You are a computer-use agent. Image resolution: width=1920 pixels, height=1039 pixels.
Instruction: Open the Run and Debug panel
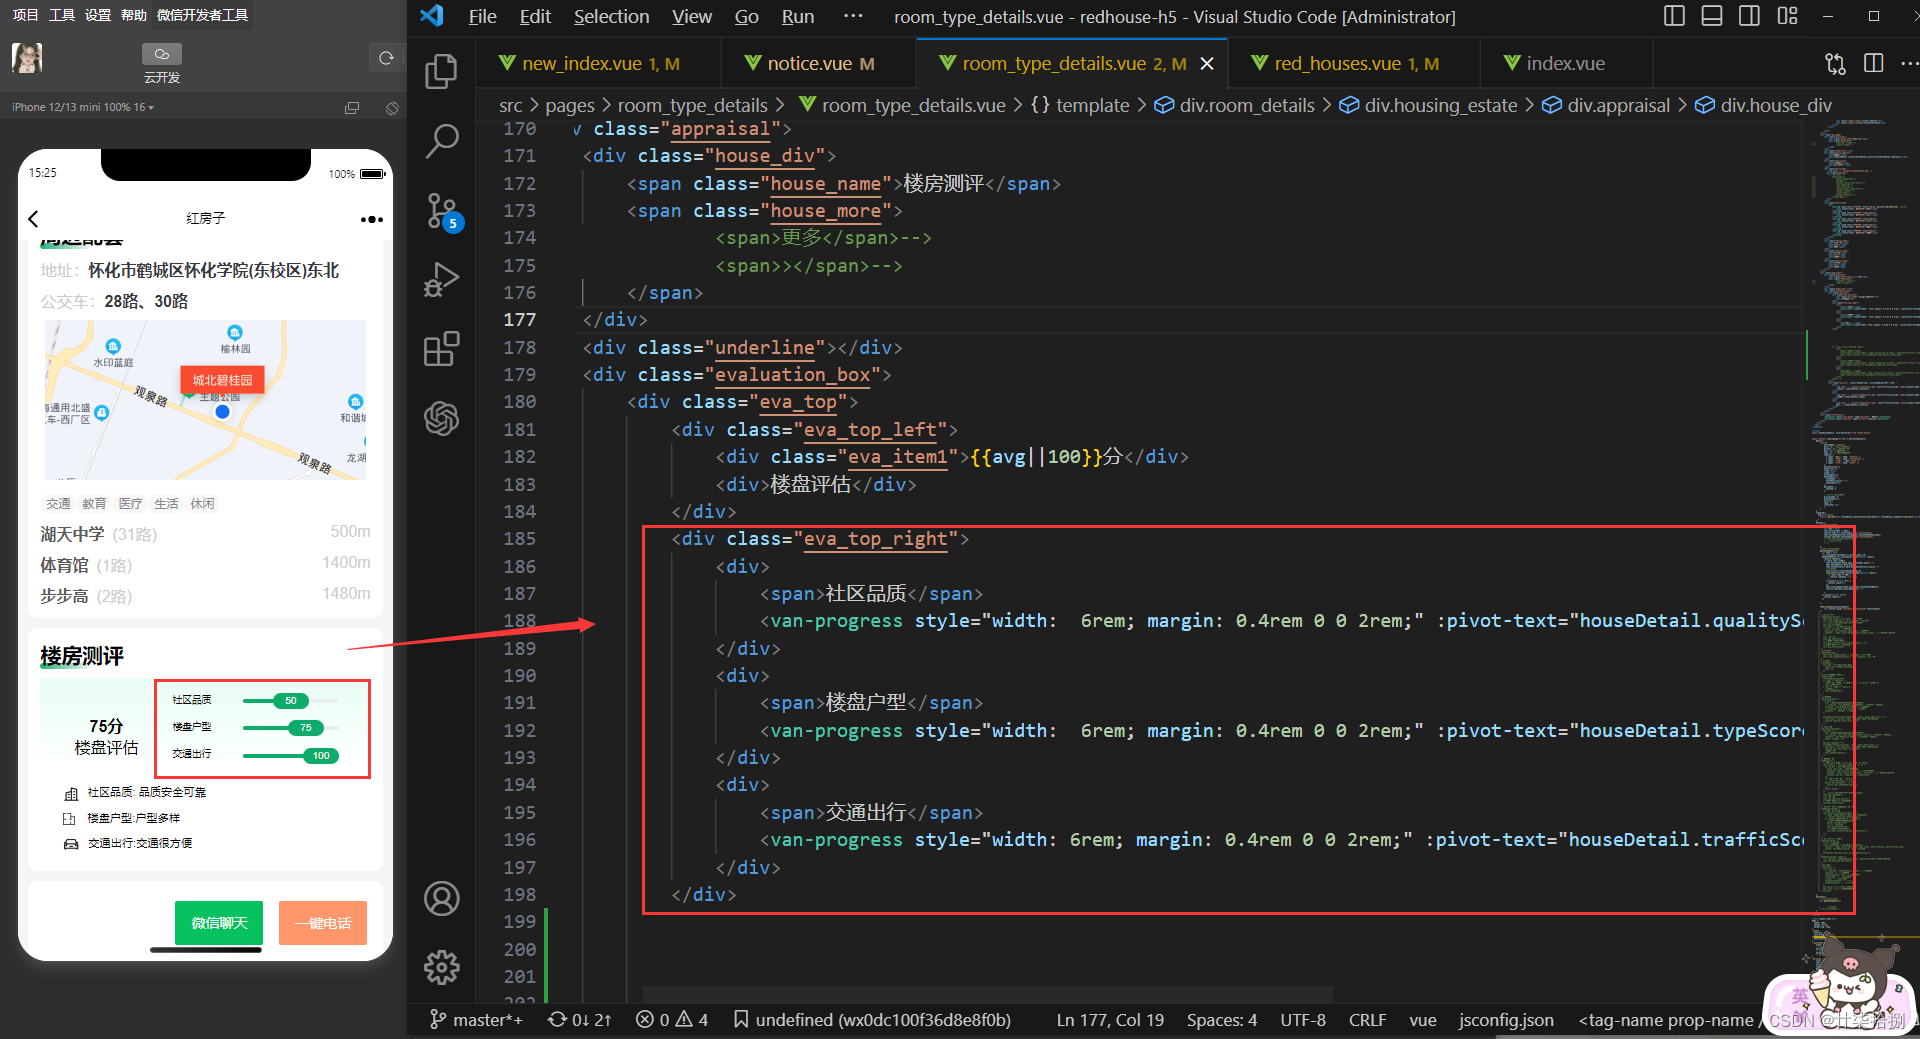[441, 279]
